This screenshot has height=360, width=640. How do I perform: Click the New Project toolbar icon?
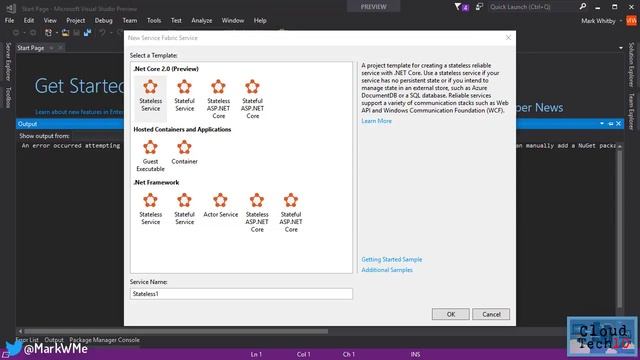[49, 33]
